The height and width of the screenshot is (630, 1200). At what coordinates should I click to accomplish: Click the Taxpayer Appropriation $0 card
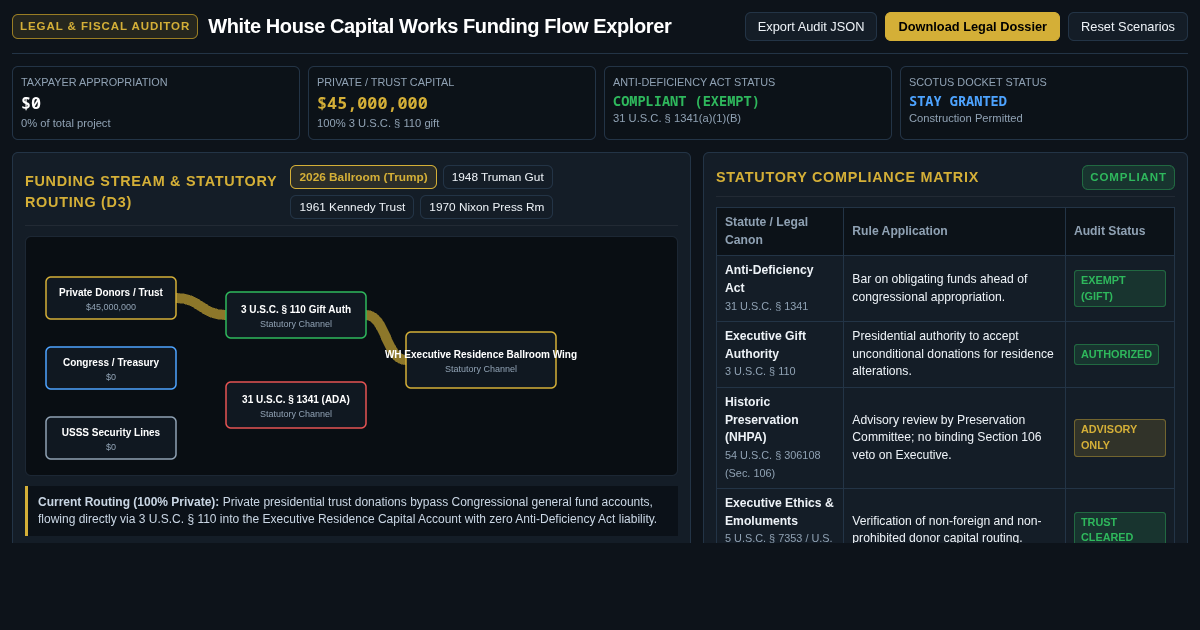[156, 103]
